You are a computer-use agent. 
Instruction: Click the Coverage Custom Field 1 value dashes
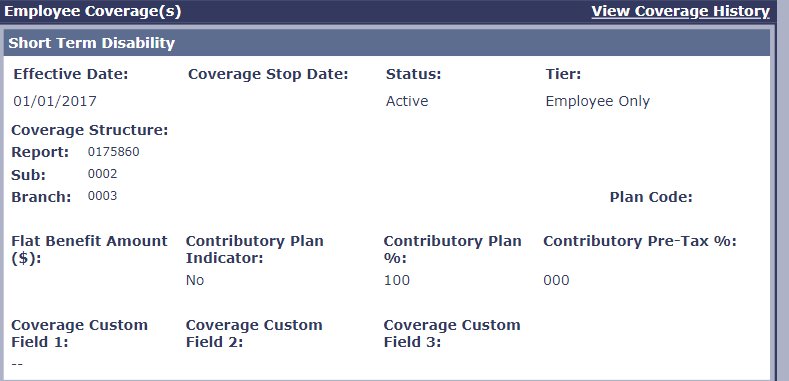pyautogui.click(x=17, y=363)
